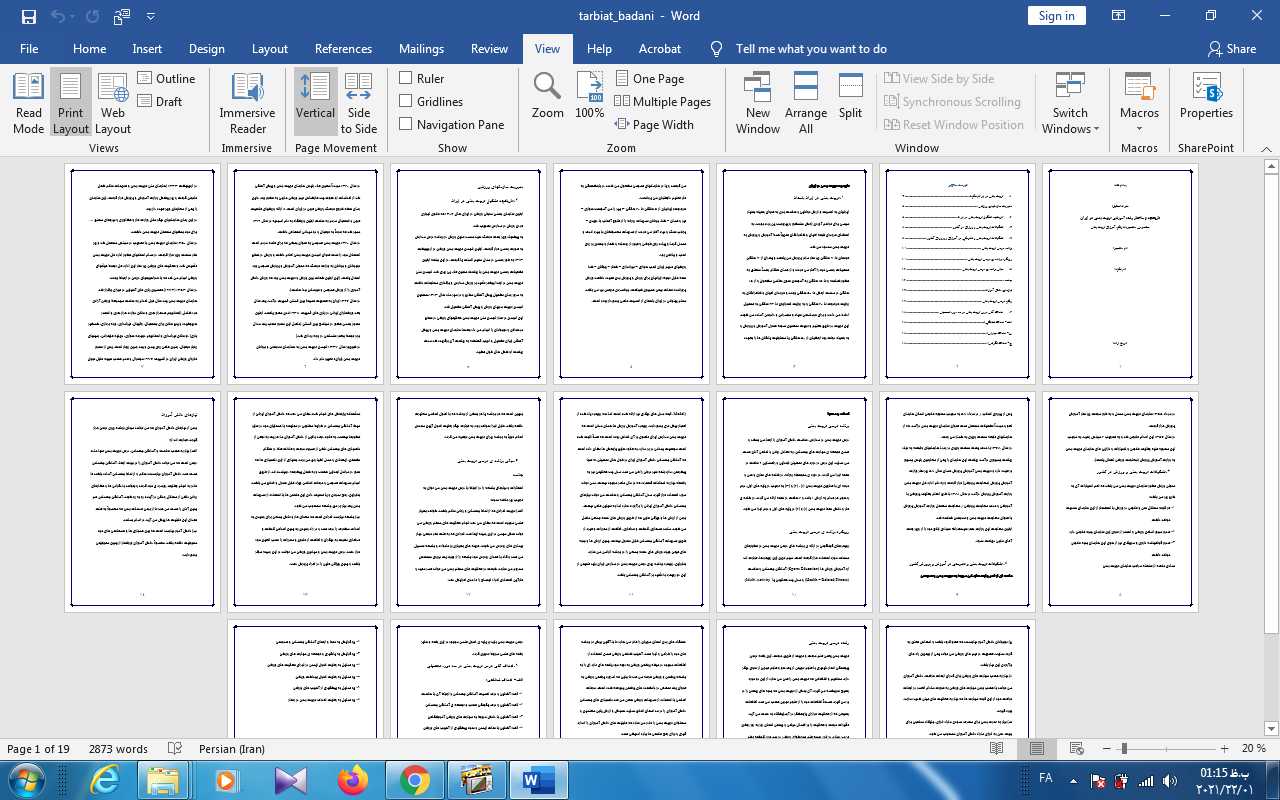Open the Immersive Reader
Image resolution: width=1280 pixels, height=800 pixels.
tap(247, 103)
